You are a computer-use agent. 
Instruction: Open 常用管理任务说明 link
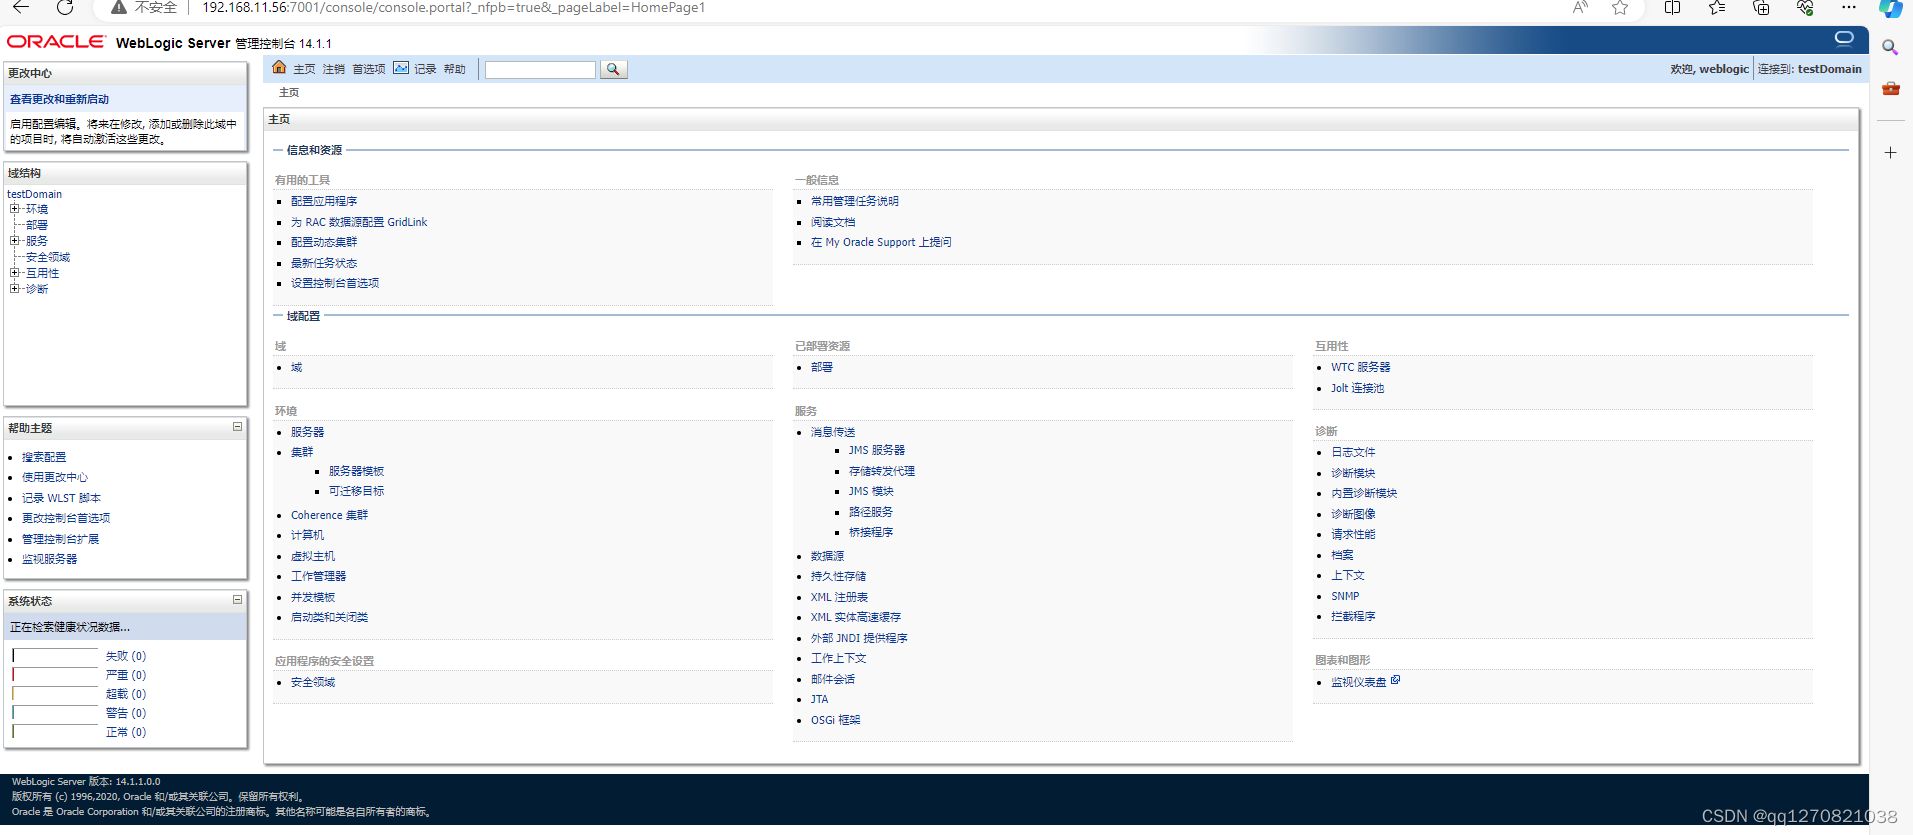click(x=855, y=201)
